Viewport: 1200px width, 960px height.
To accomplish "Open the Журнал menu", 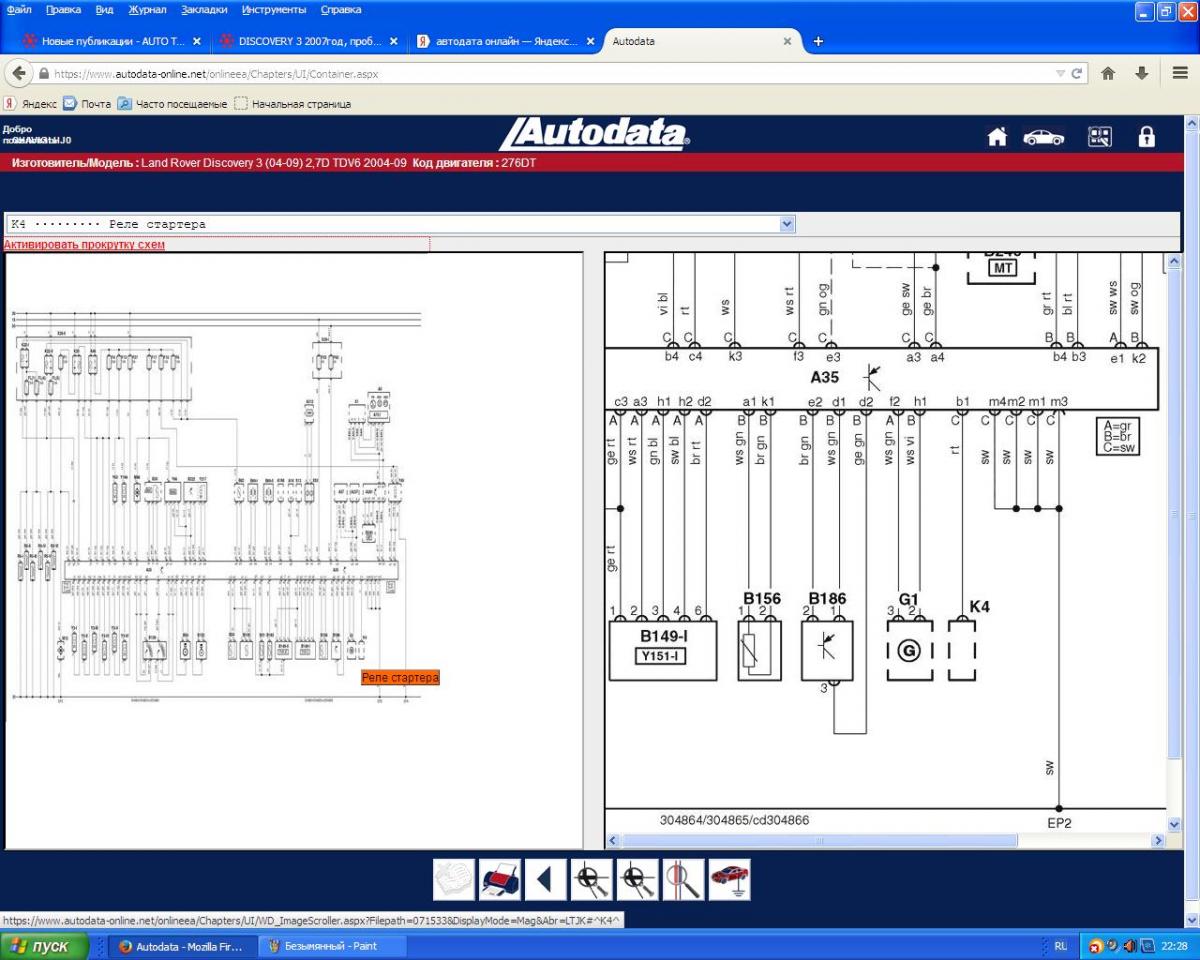I will click(148, 10).
